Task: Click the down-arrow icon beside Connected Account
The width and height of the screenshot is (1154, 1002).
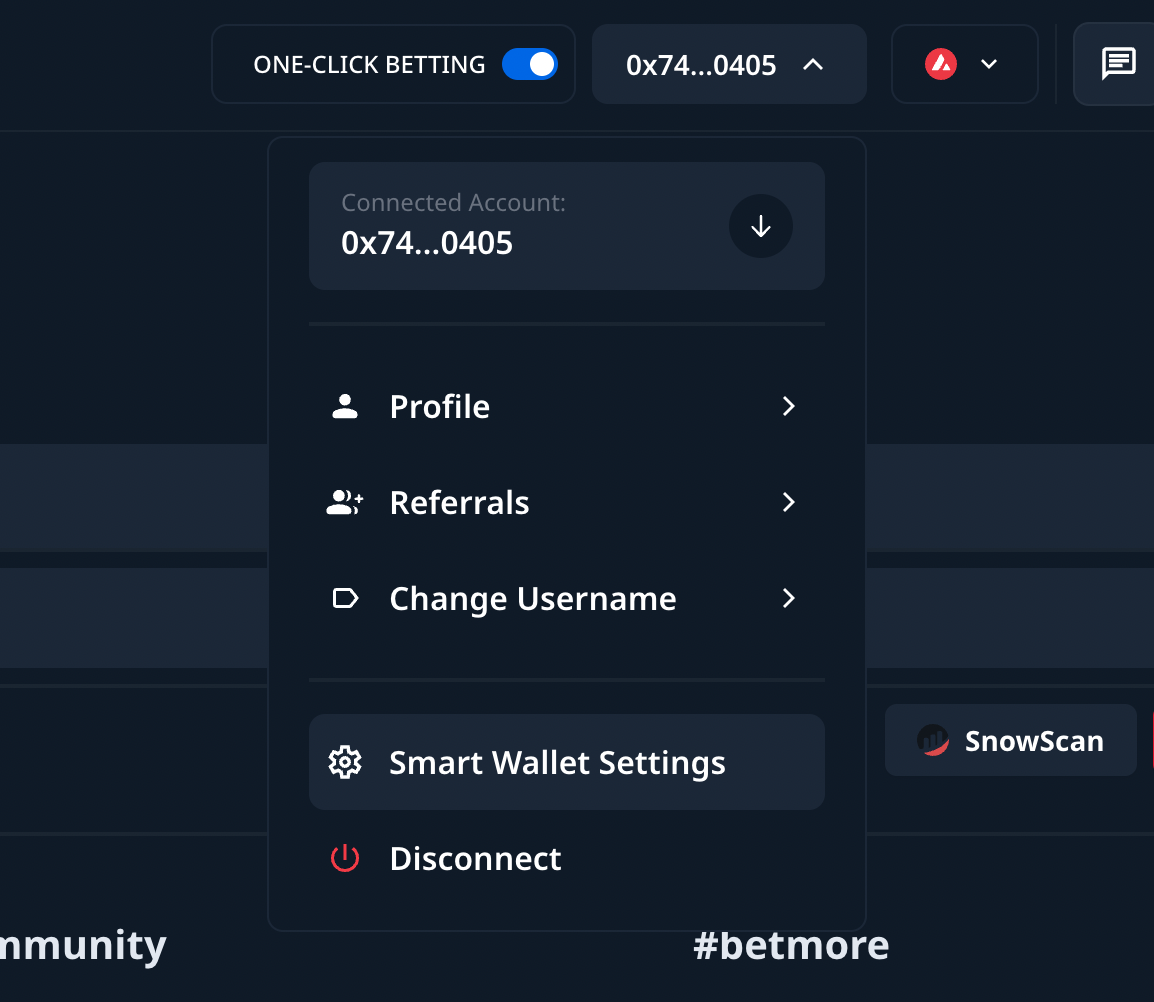Action: click(x=761, y=227)
